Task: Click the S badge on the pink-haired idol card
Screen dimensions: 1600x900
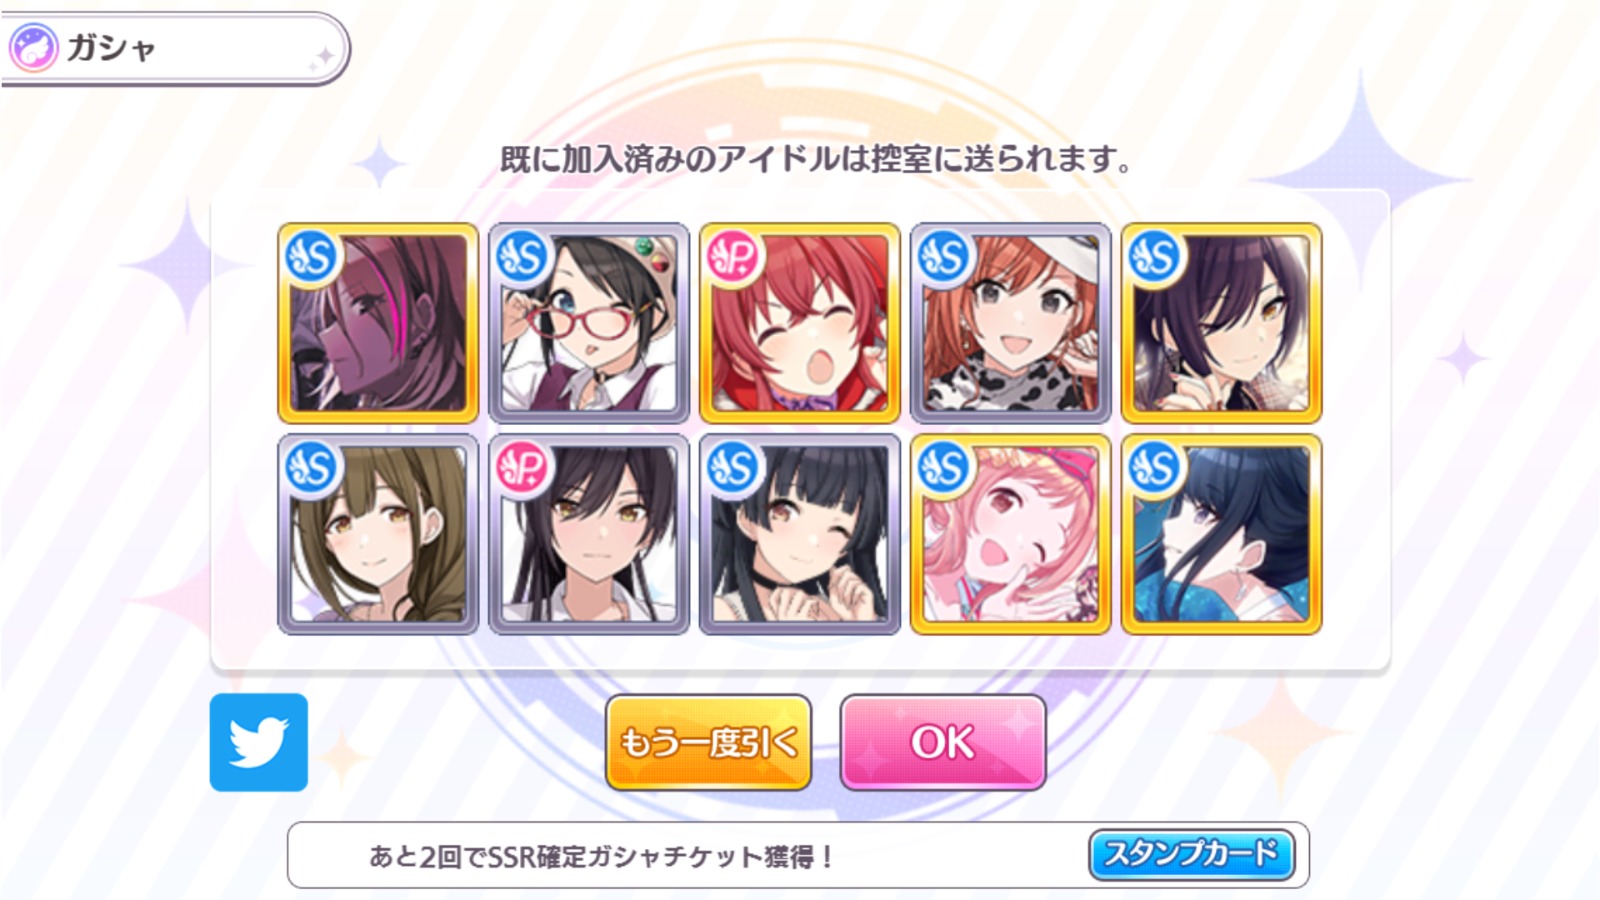Action: (945, 468)
